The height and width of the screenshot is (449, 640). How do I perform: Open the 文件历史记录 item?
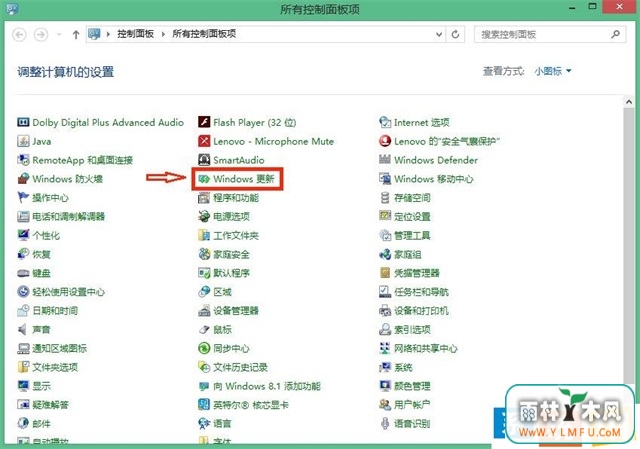tap(233, 367)
